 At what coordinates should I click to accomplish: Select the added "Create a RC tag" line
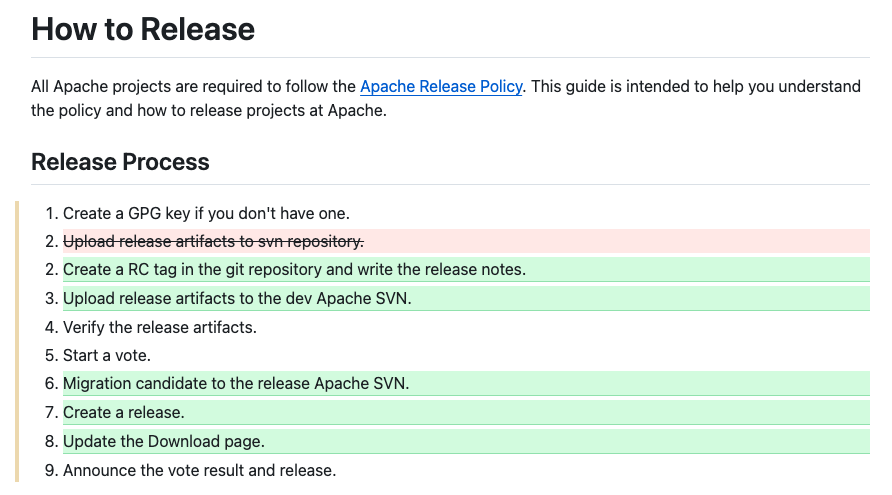click(x=294, y=269)
